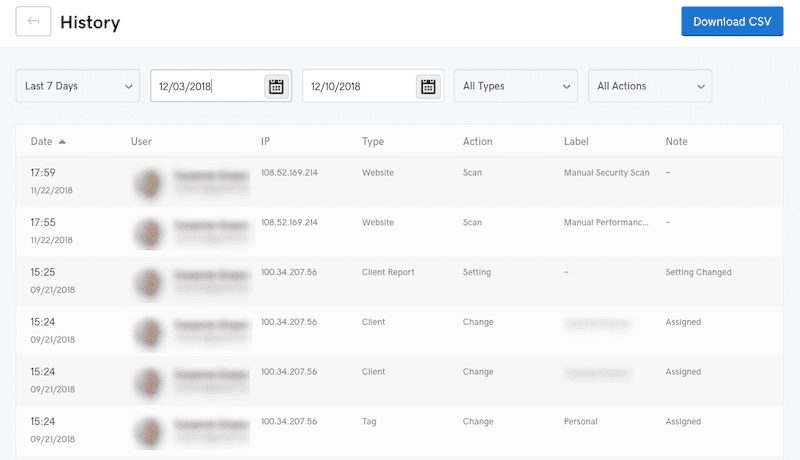Screen dimensions: 800x460
Task: Sort by the User column header
Action: click(x=141, y=141)
